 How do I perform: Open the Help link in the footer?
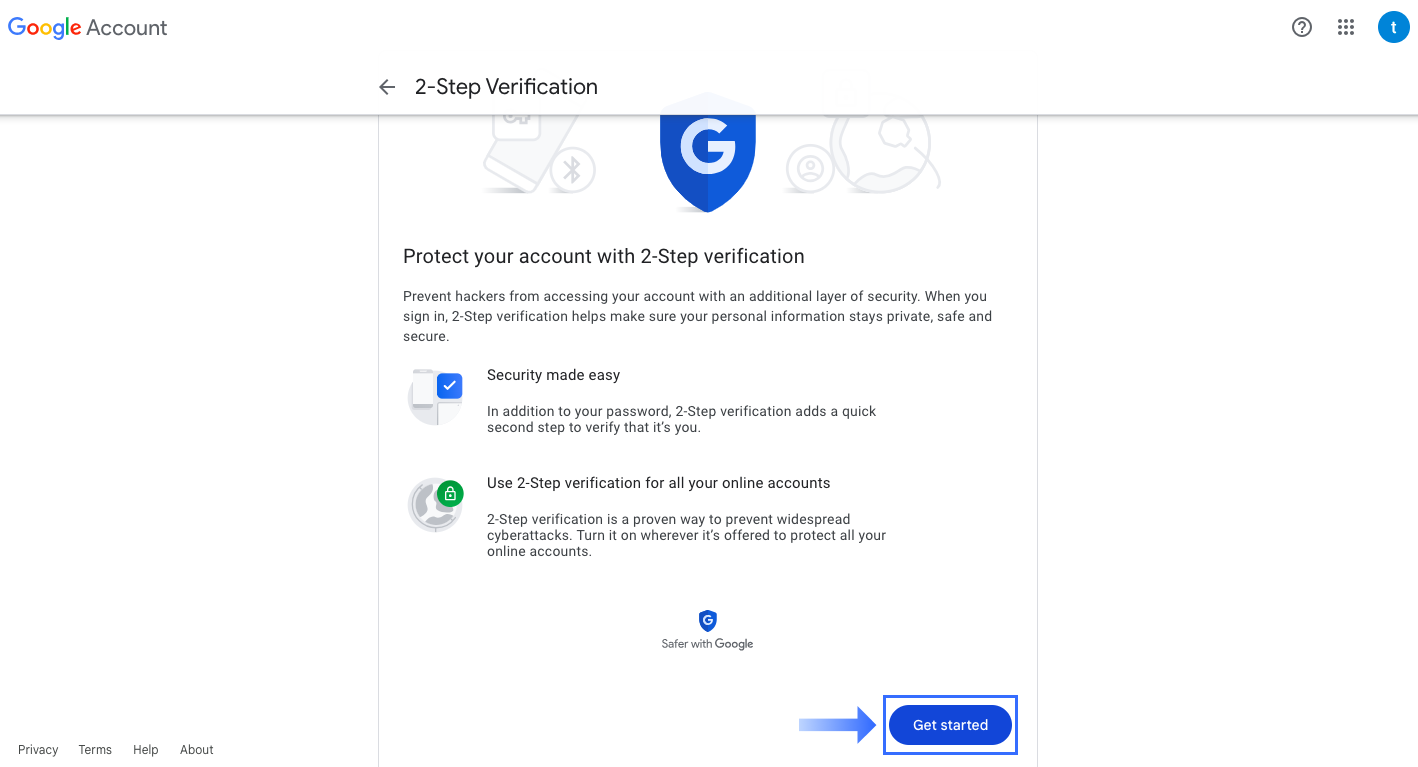pyautogui.click(x=145, y=749)
